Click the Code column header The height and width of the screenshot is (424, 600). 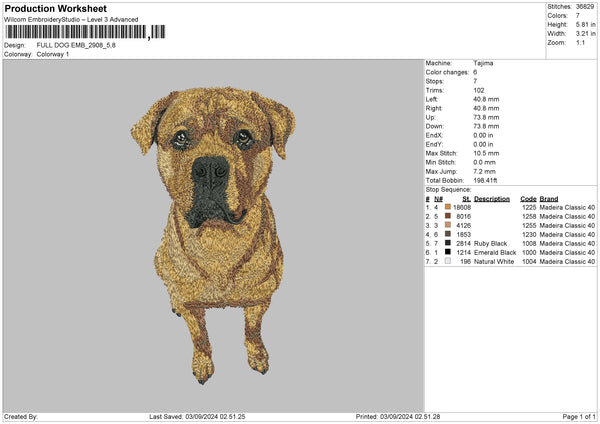529,197
